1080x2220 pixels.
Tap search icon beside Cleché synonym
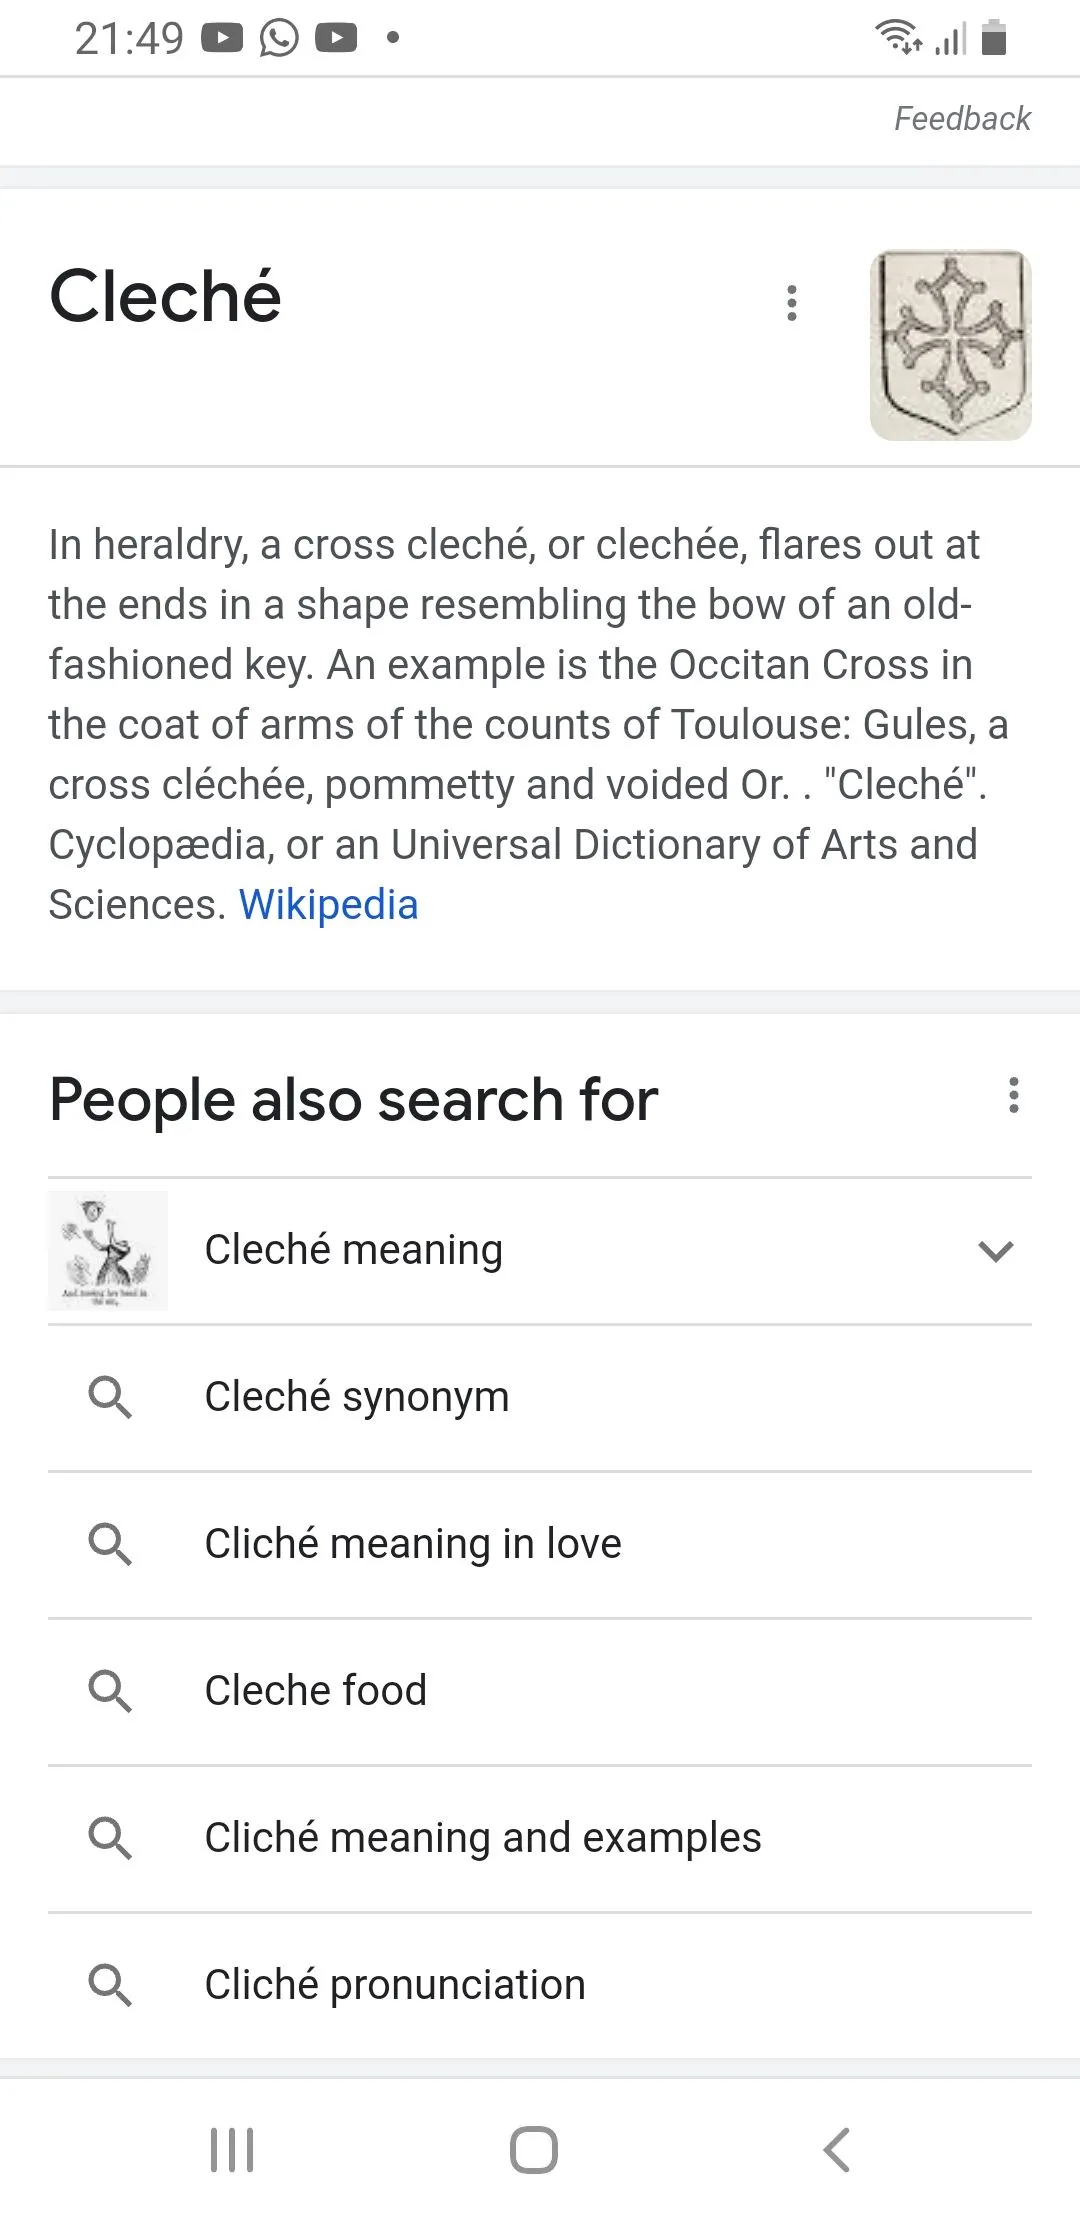pos(110,1397)
